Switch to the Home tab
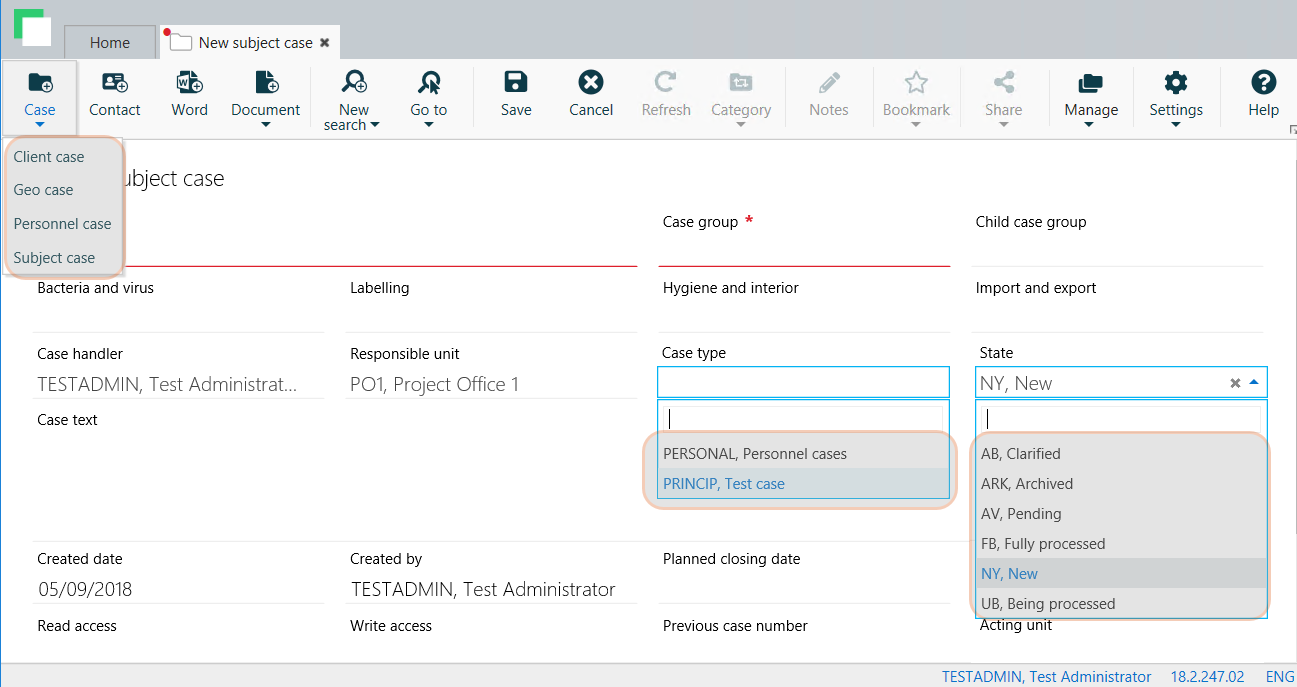This screenshot has width=1297, height=687. 110,43
